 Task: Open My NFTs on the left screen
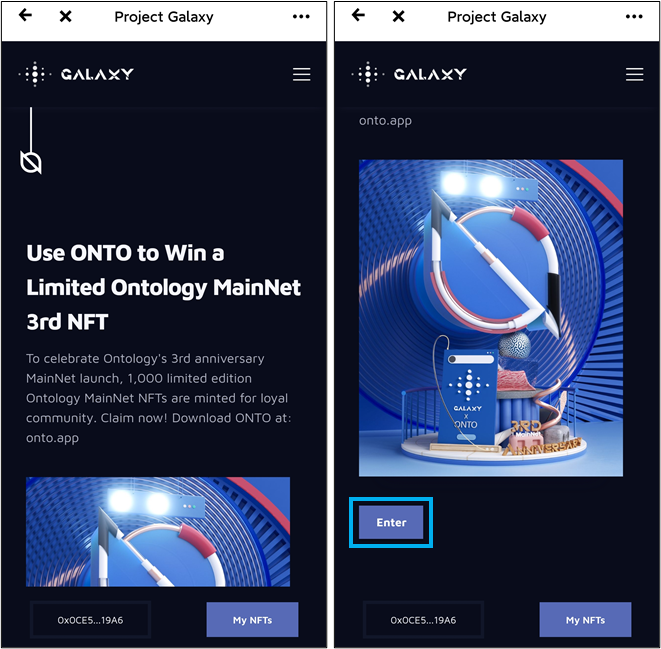click(253, 620)
